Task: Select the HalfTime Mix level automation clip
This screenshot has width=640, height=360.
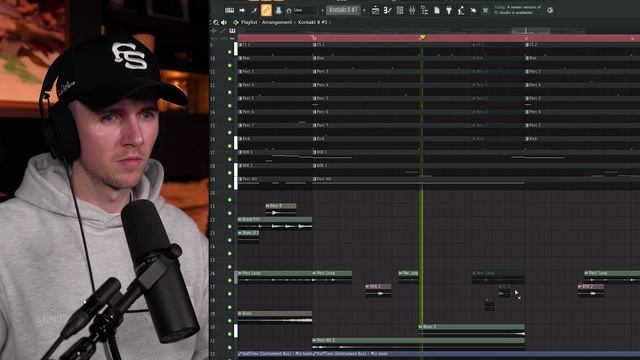Action: pyautogui.click(x=275, y=354)
